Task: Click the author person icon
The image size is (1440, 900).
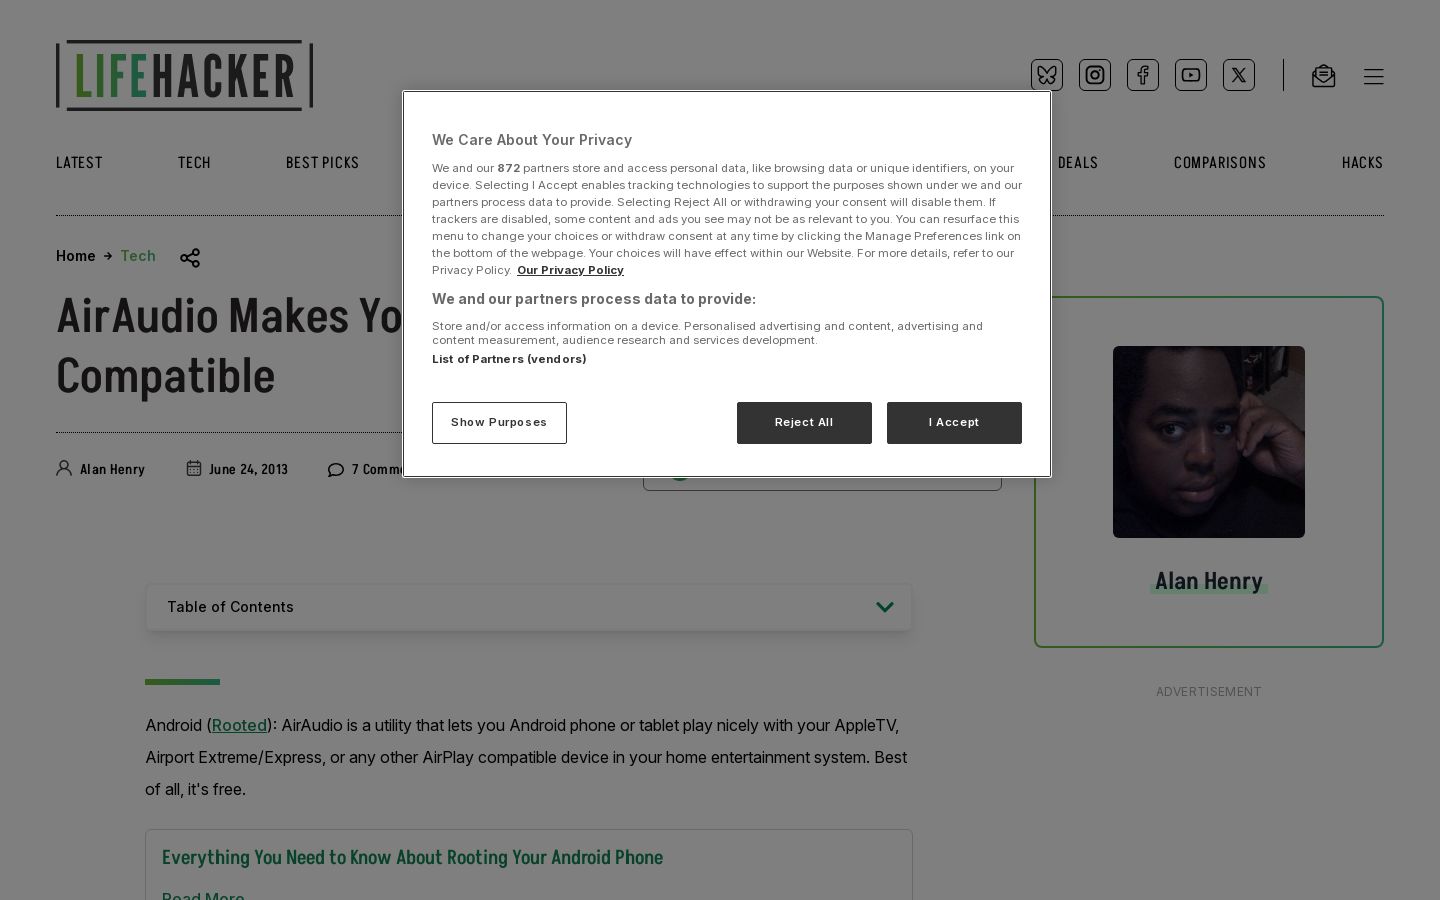Action: point(64,468)
